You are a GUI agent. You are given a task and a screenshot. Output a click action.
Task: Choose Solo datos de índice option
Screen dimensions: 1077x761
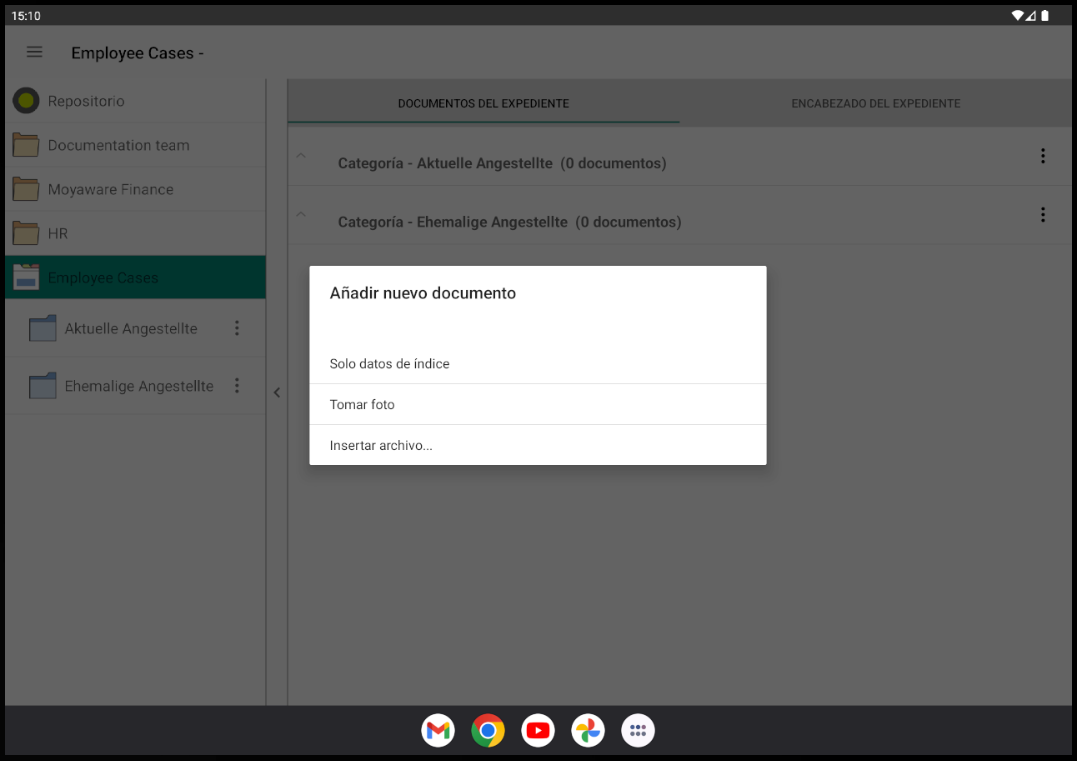coord(390,364)
